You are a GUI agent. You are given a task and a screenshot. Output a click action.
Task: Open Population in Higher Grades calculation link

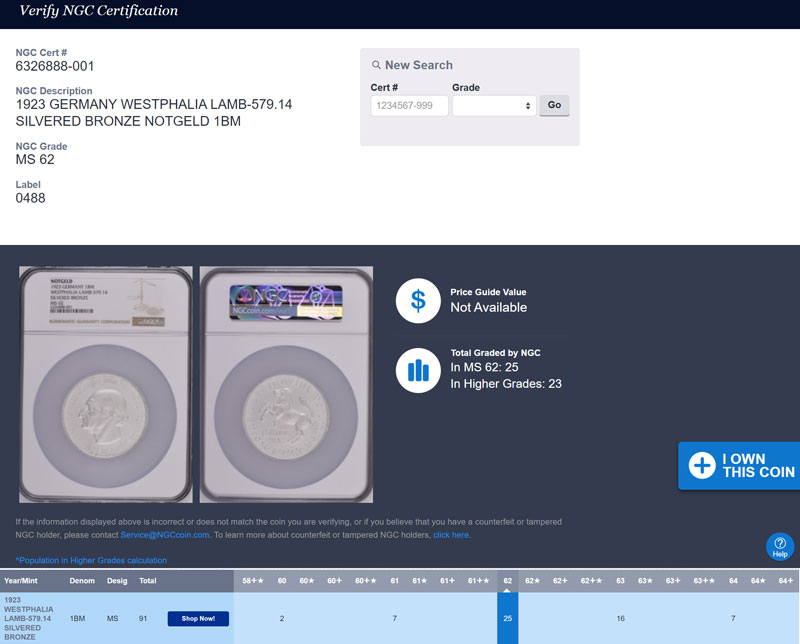[x=91, y=560]
